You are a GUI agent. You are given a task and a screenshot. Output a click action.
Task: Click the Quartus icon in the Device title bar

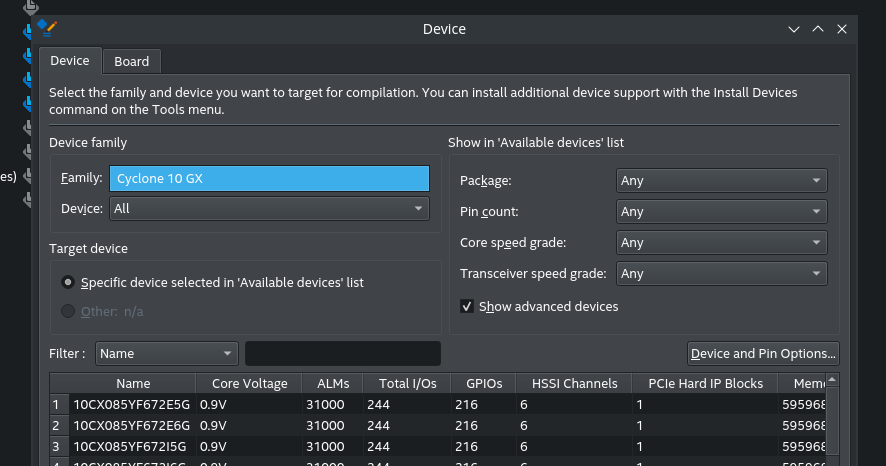46,28
